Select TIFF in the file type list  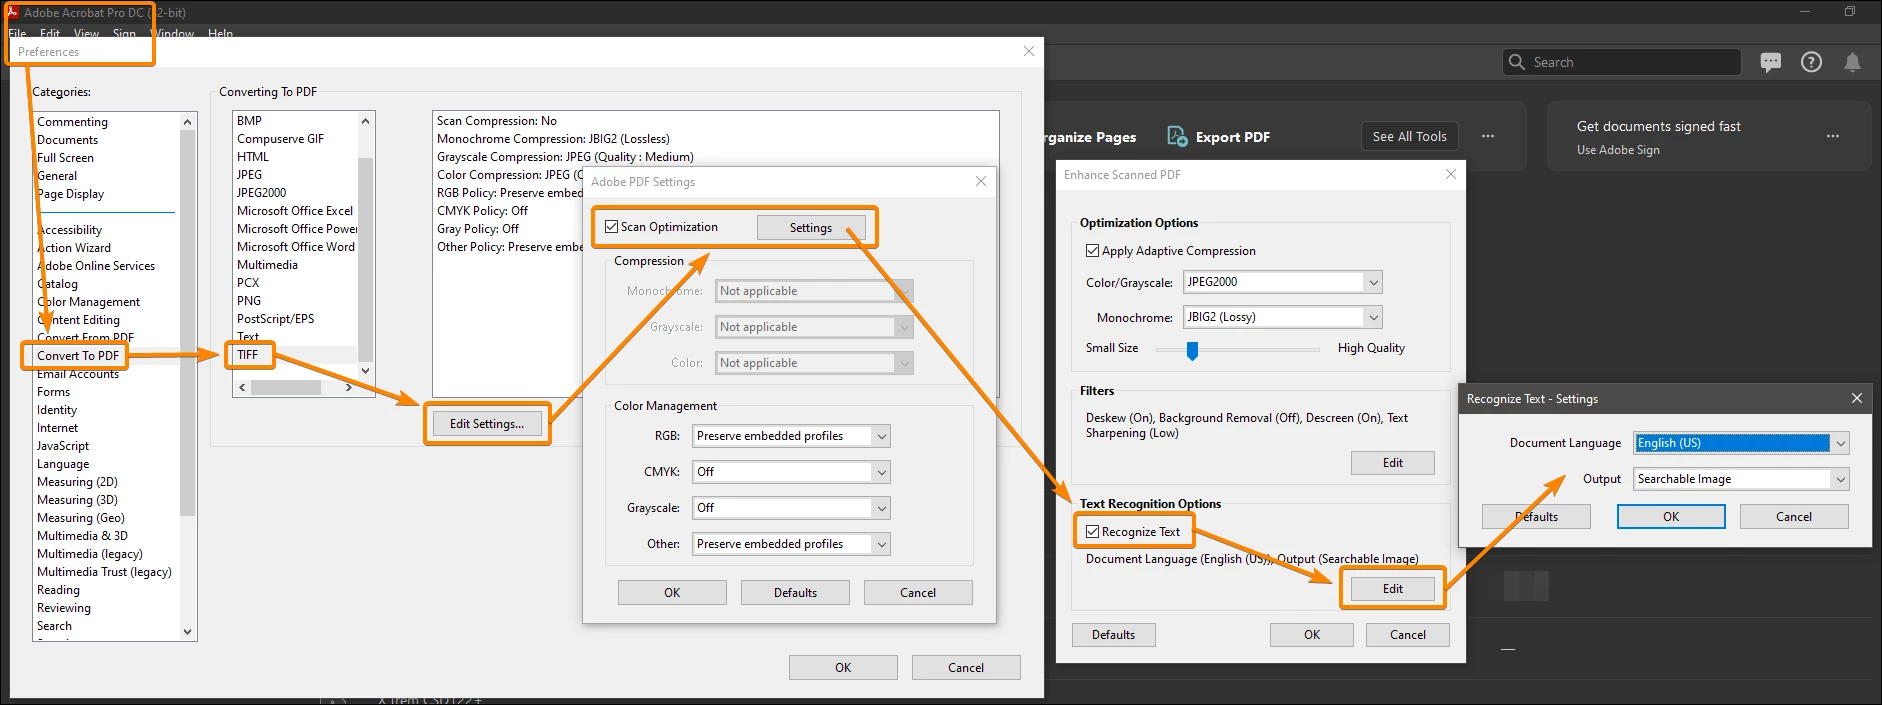coord(247,355)
